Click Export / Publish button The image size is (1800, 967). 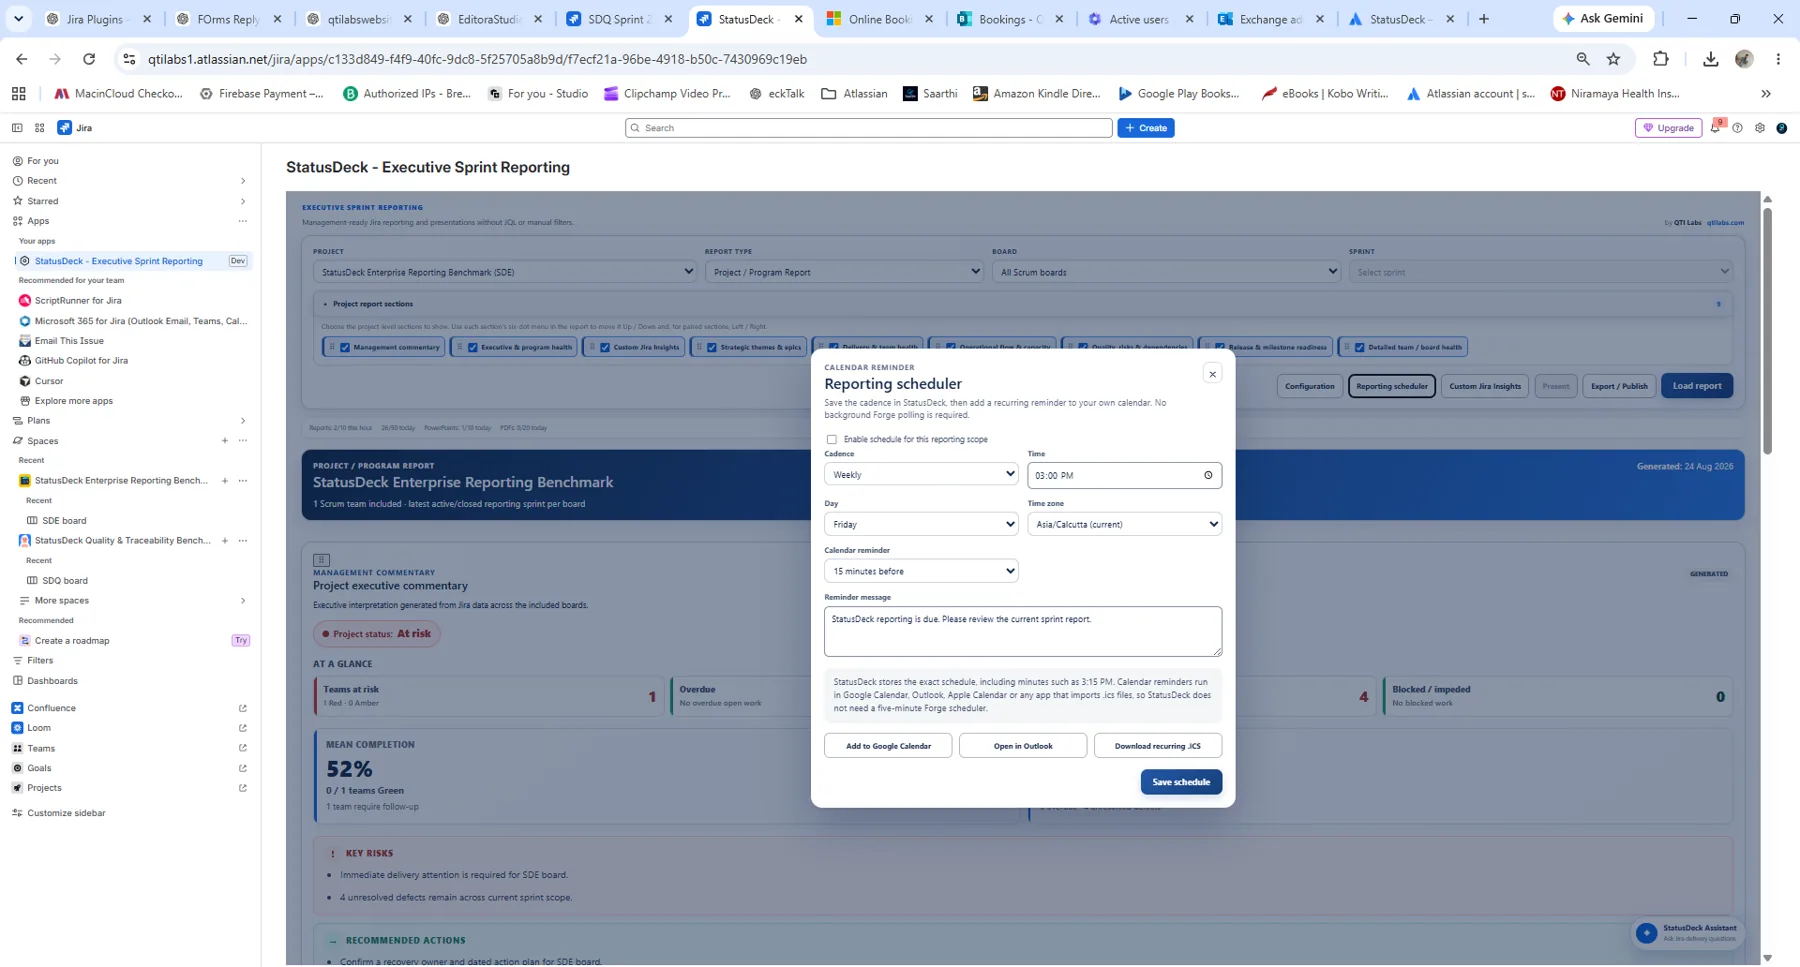coord(1619,386)
